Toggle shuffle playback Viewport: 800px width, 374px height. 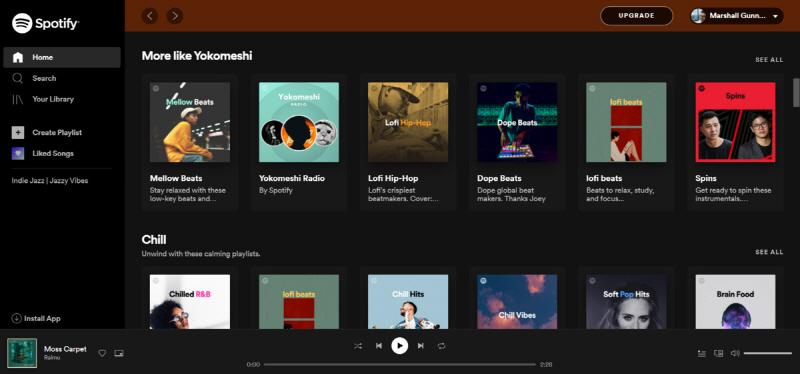pos(358,346)
